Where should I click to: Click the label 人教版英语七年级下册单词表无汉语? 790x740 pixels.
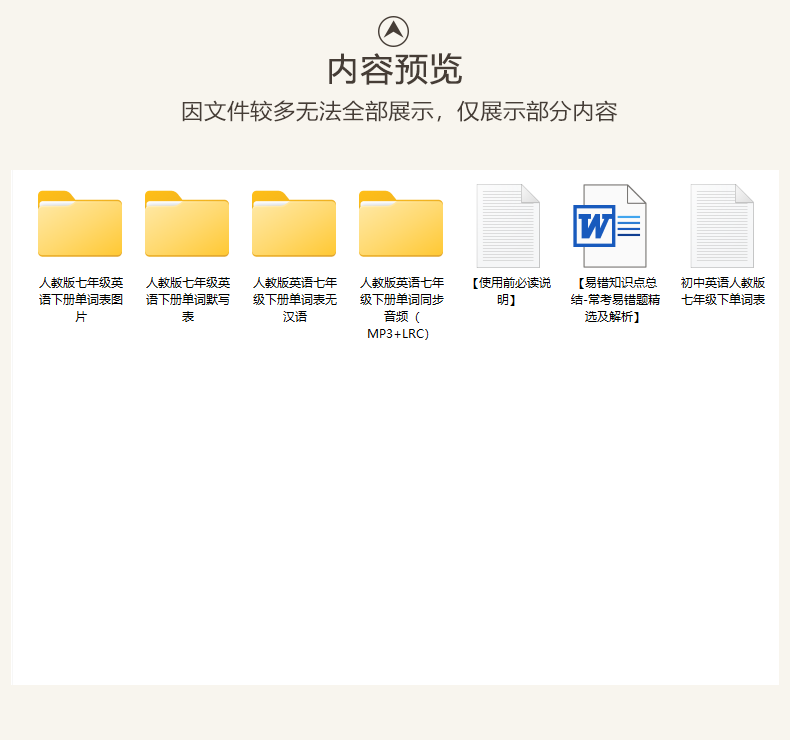click(295, 300)
